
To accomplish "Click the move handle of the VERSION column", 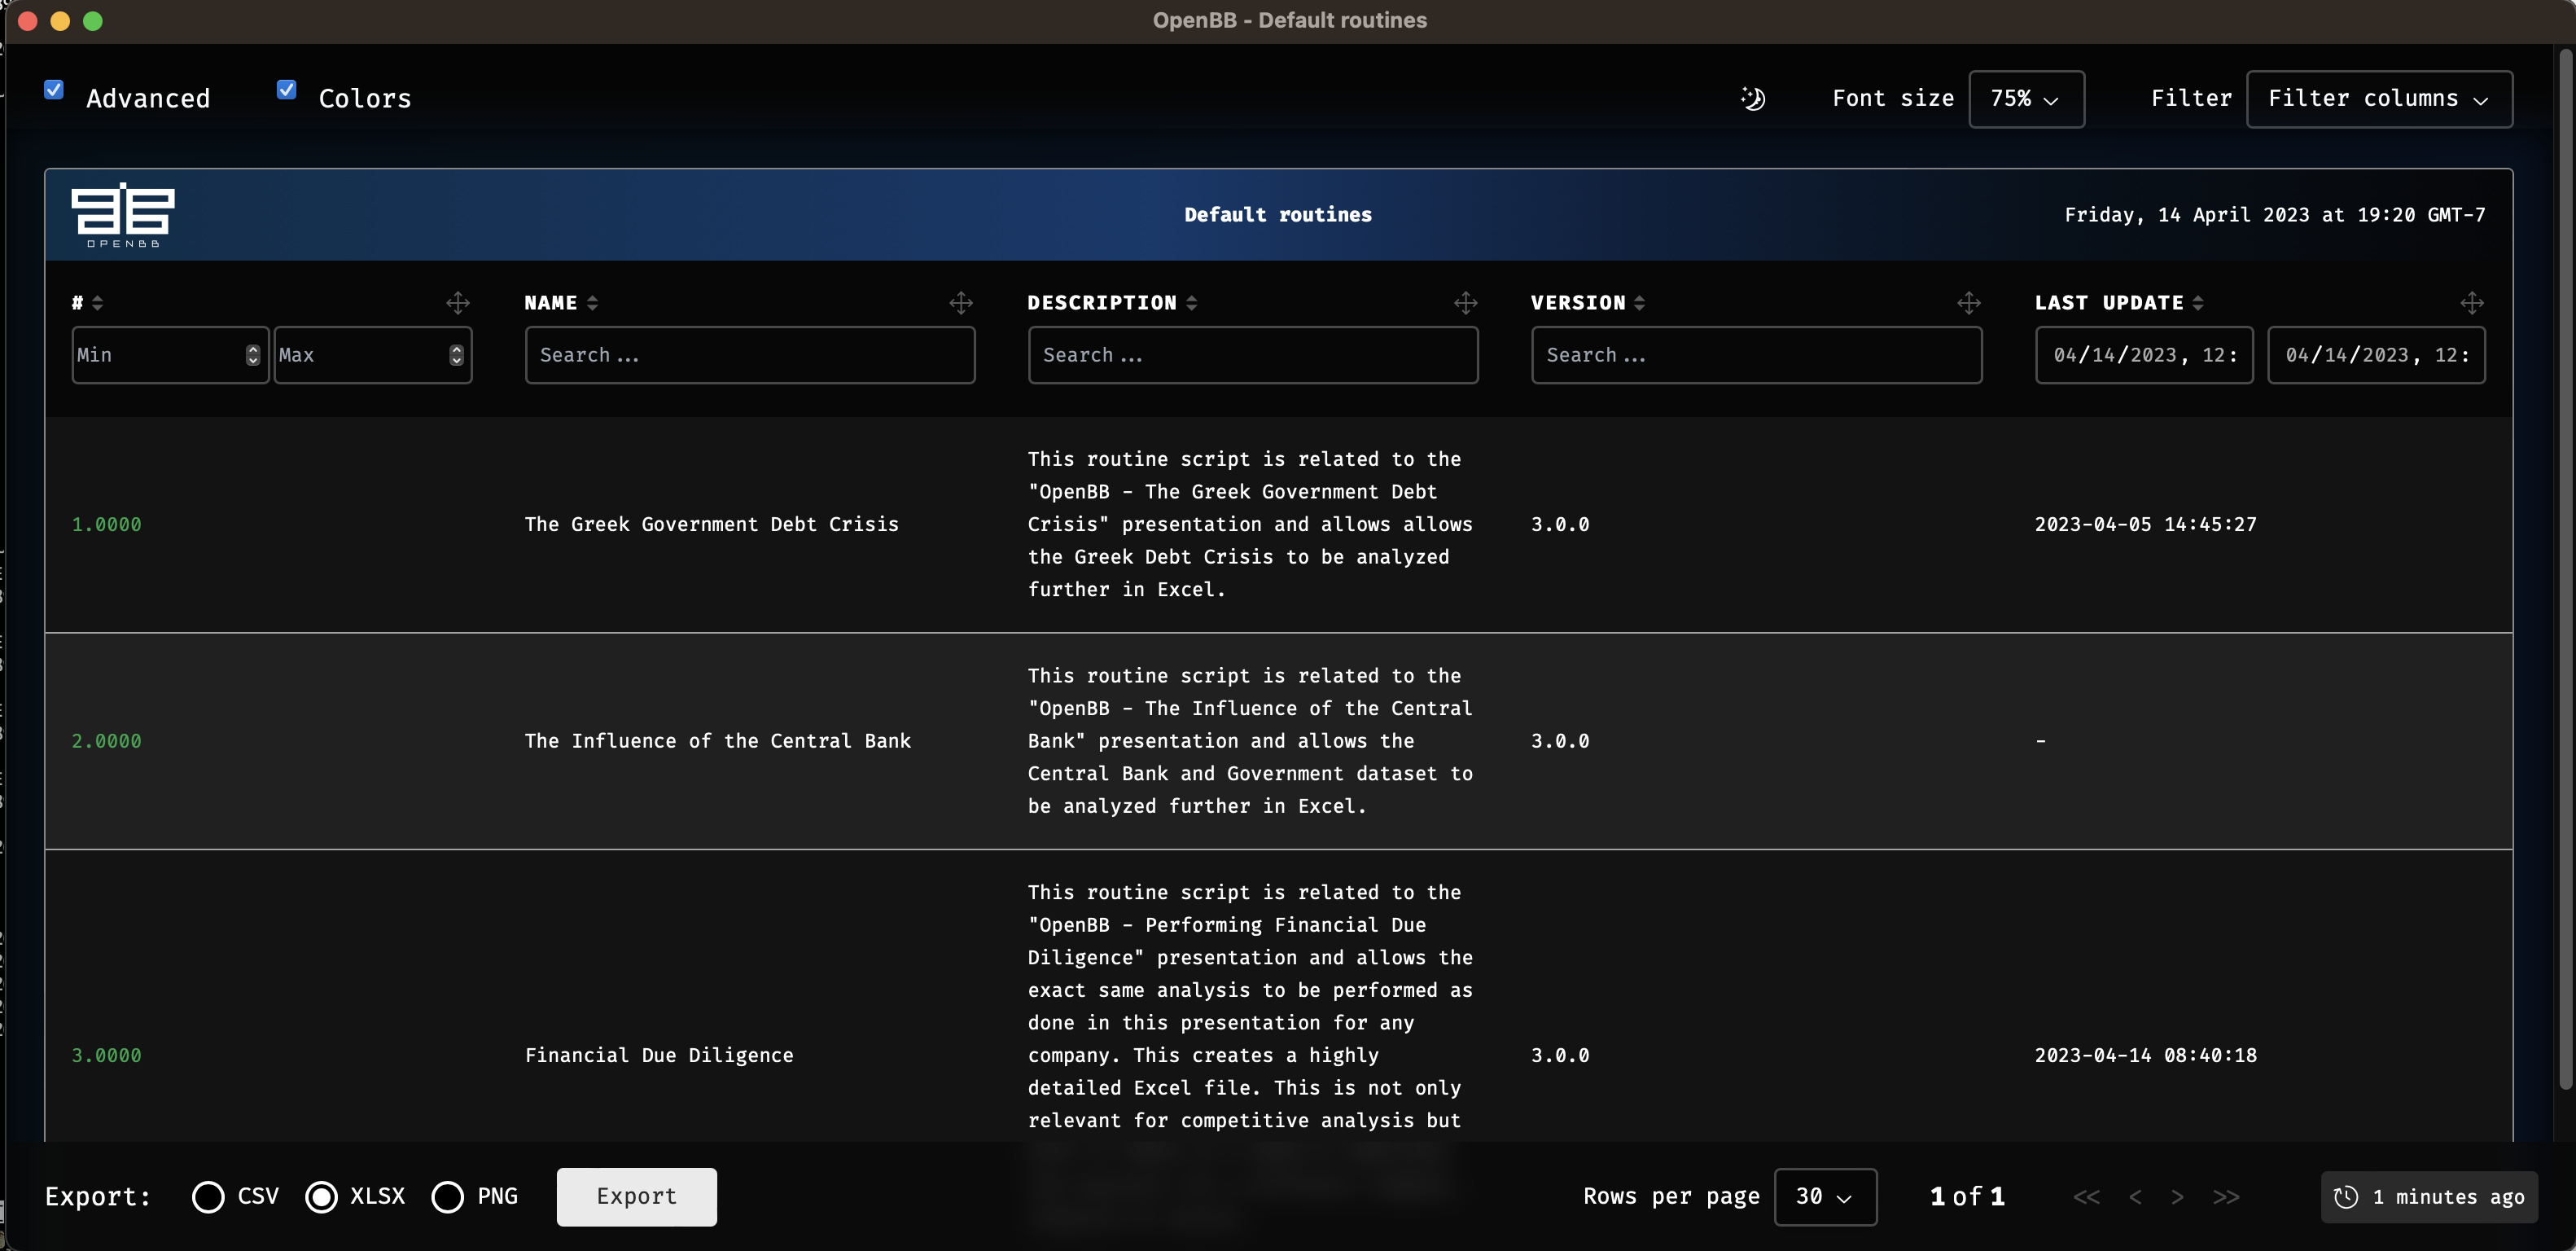I will click(1969, 303).
